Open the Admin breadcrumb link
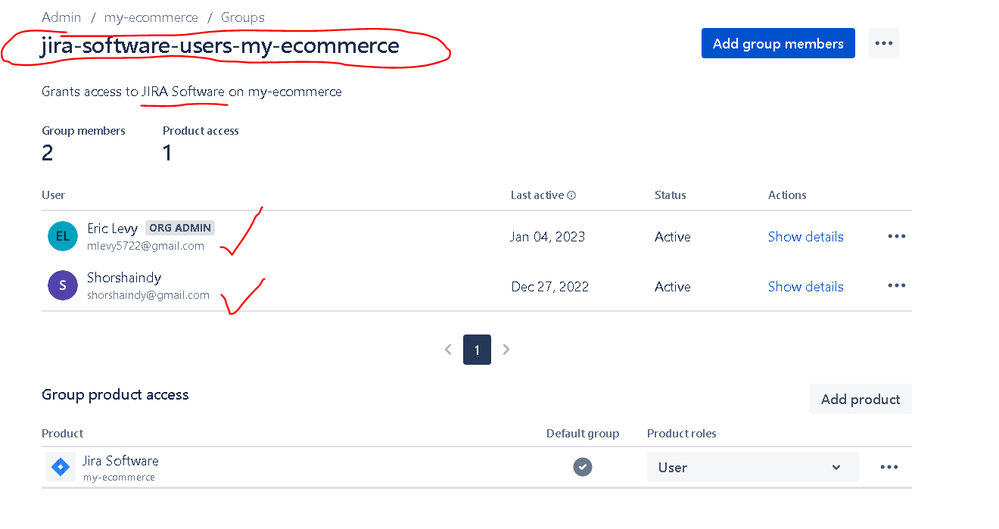999x529 pixels. pyautogui.click(x=61, y=17)
